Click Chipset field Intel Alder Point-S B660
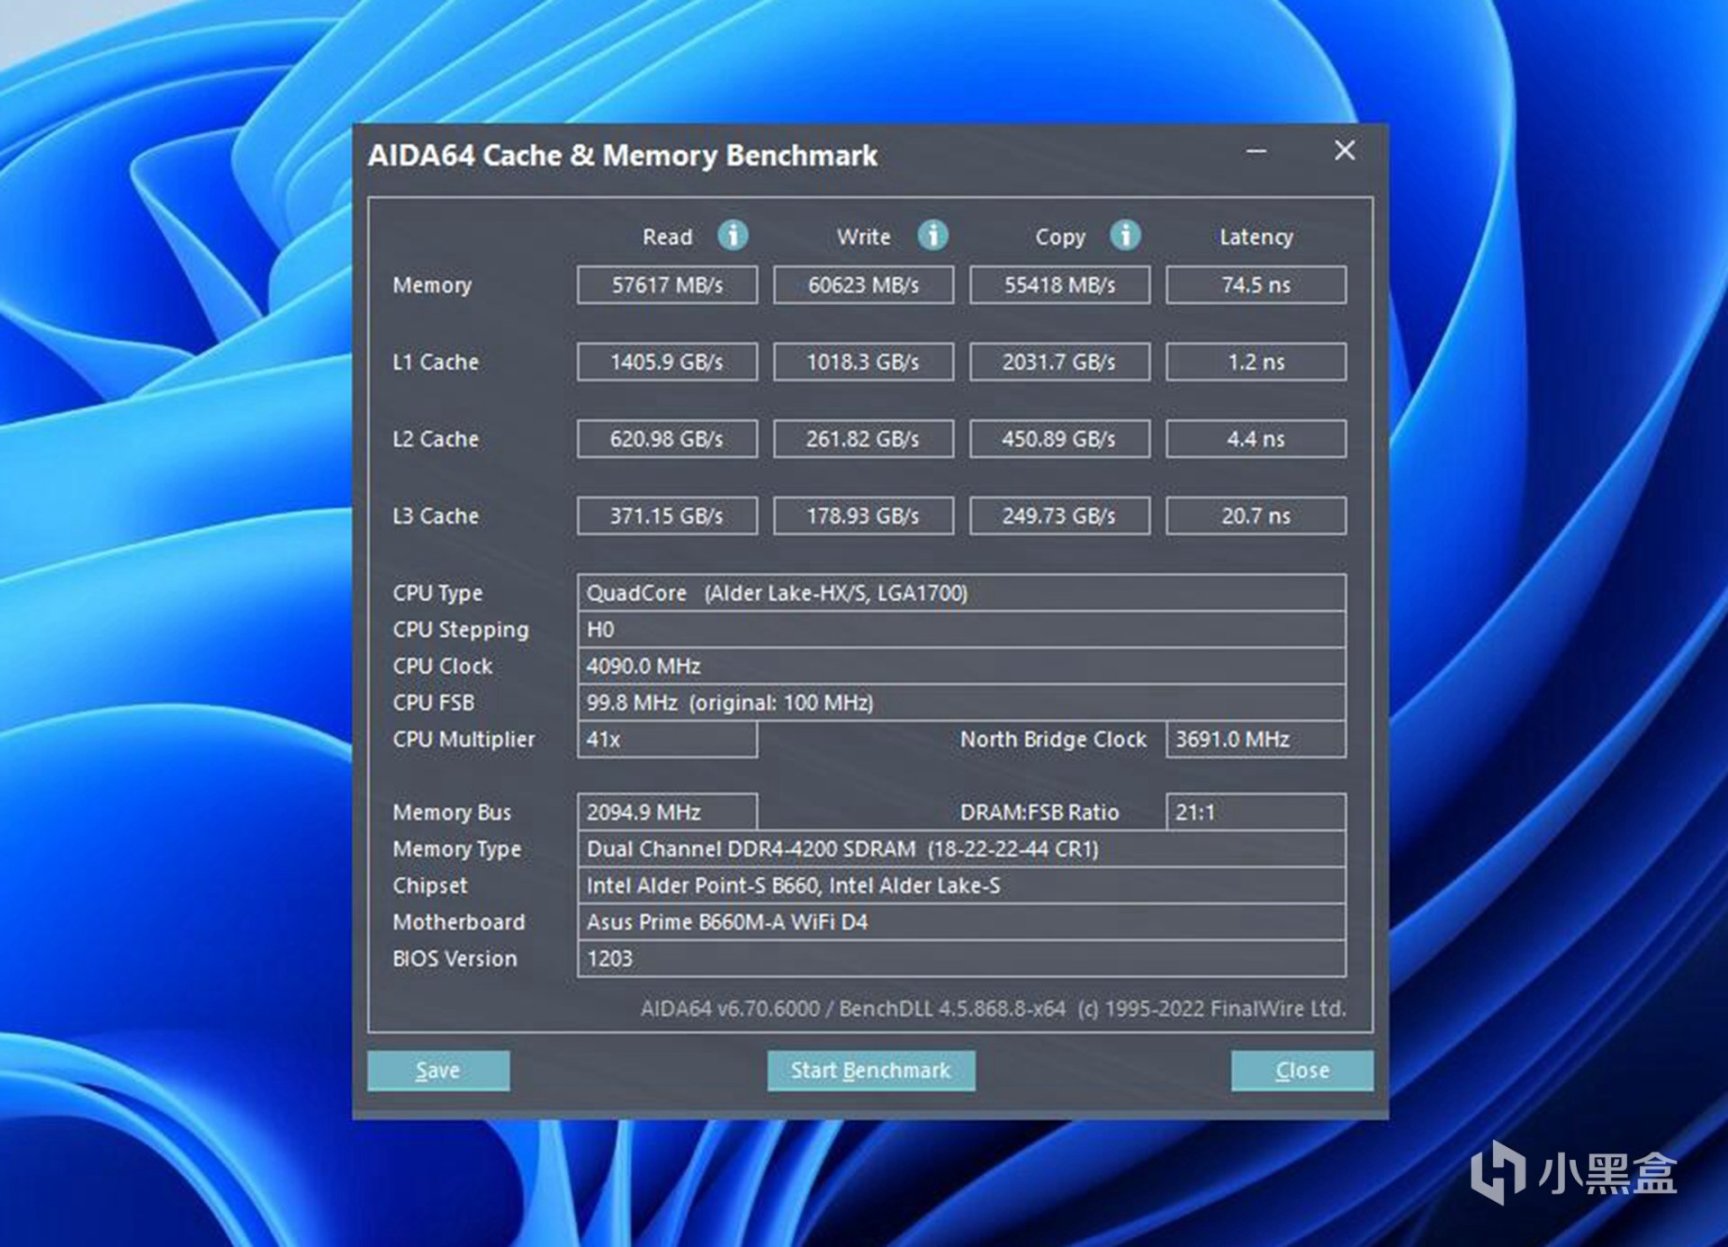 pos(962,885)
